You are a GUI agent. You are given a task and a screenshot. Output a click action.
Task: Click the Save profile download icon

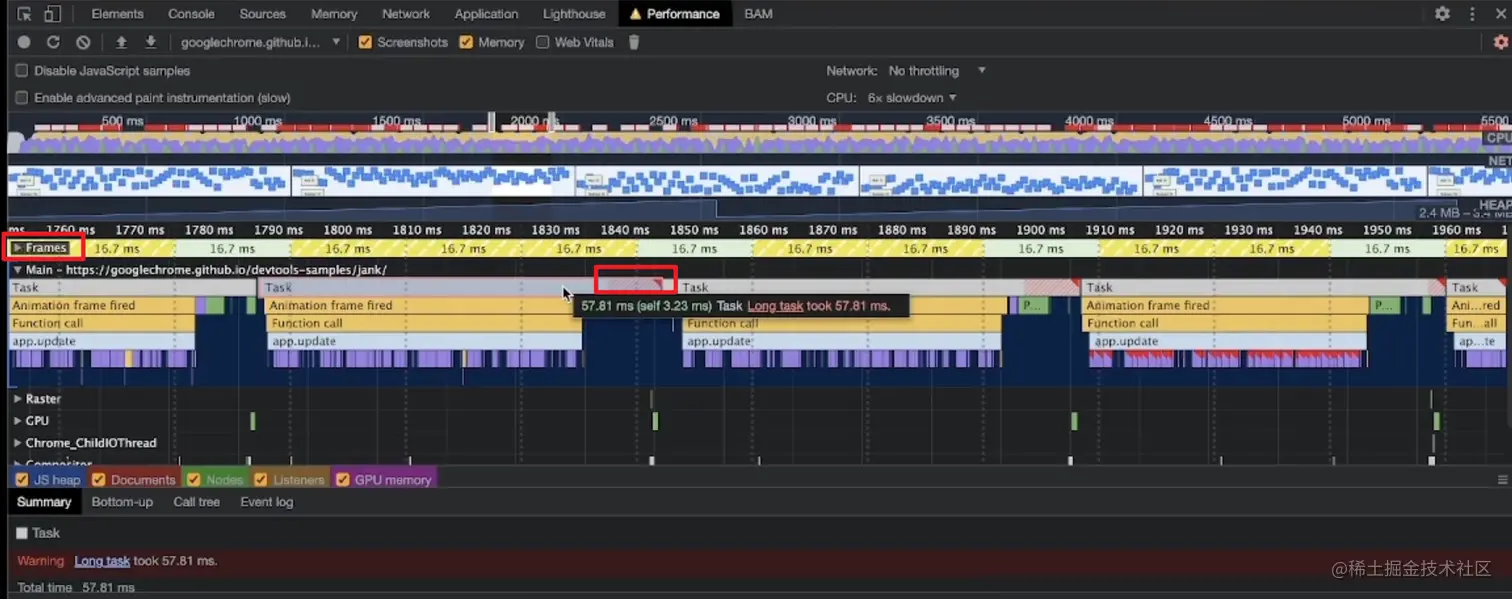point(151,42)
